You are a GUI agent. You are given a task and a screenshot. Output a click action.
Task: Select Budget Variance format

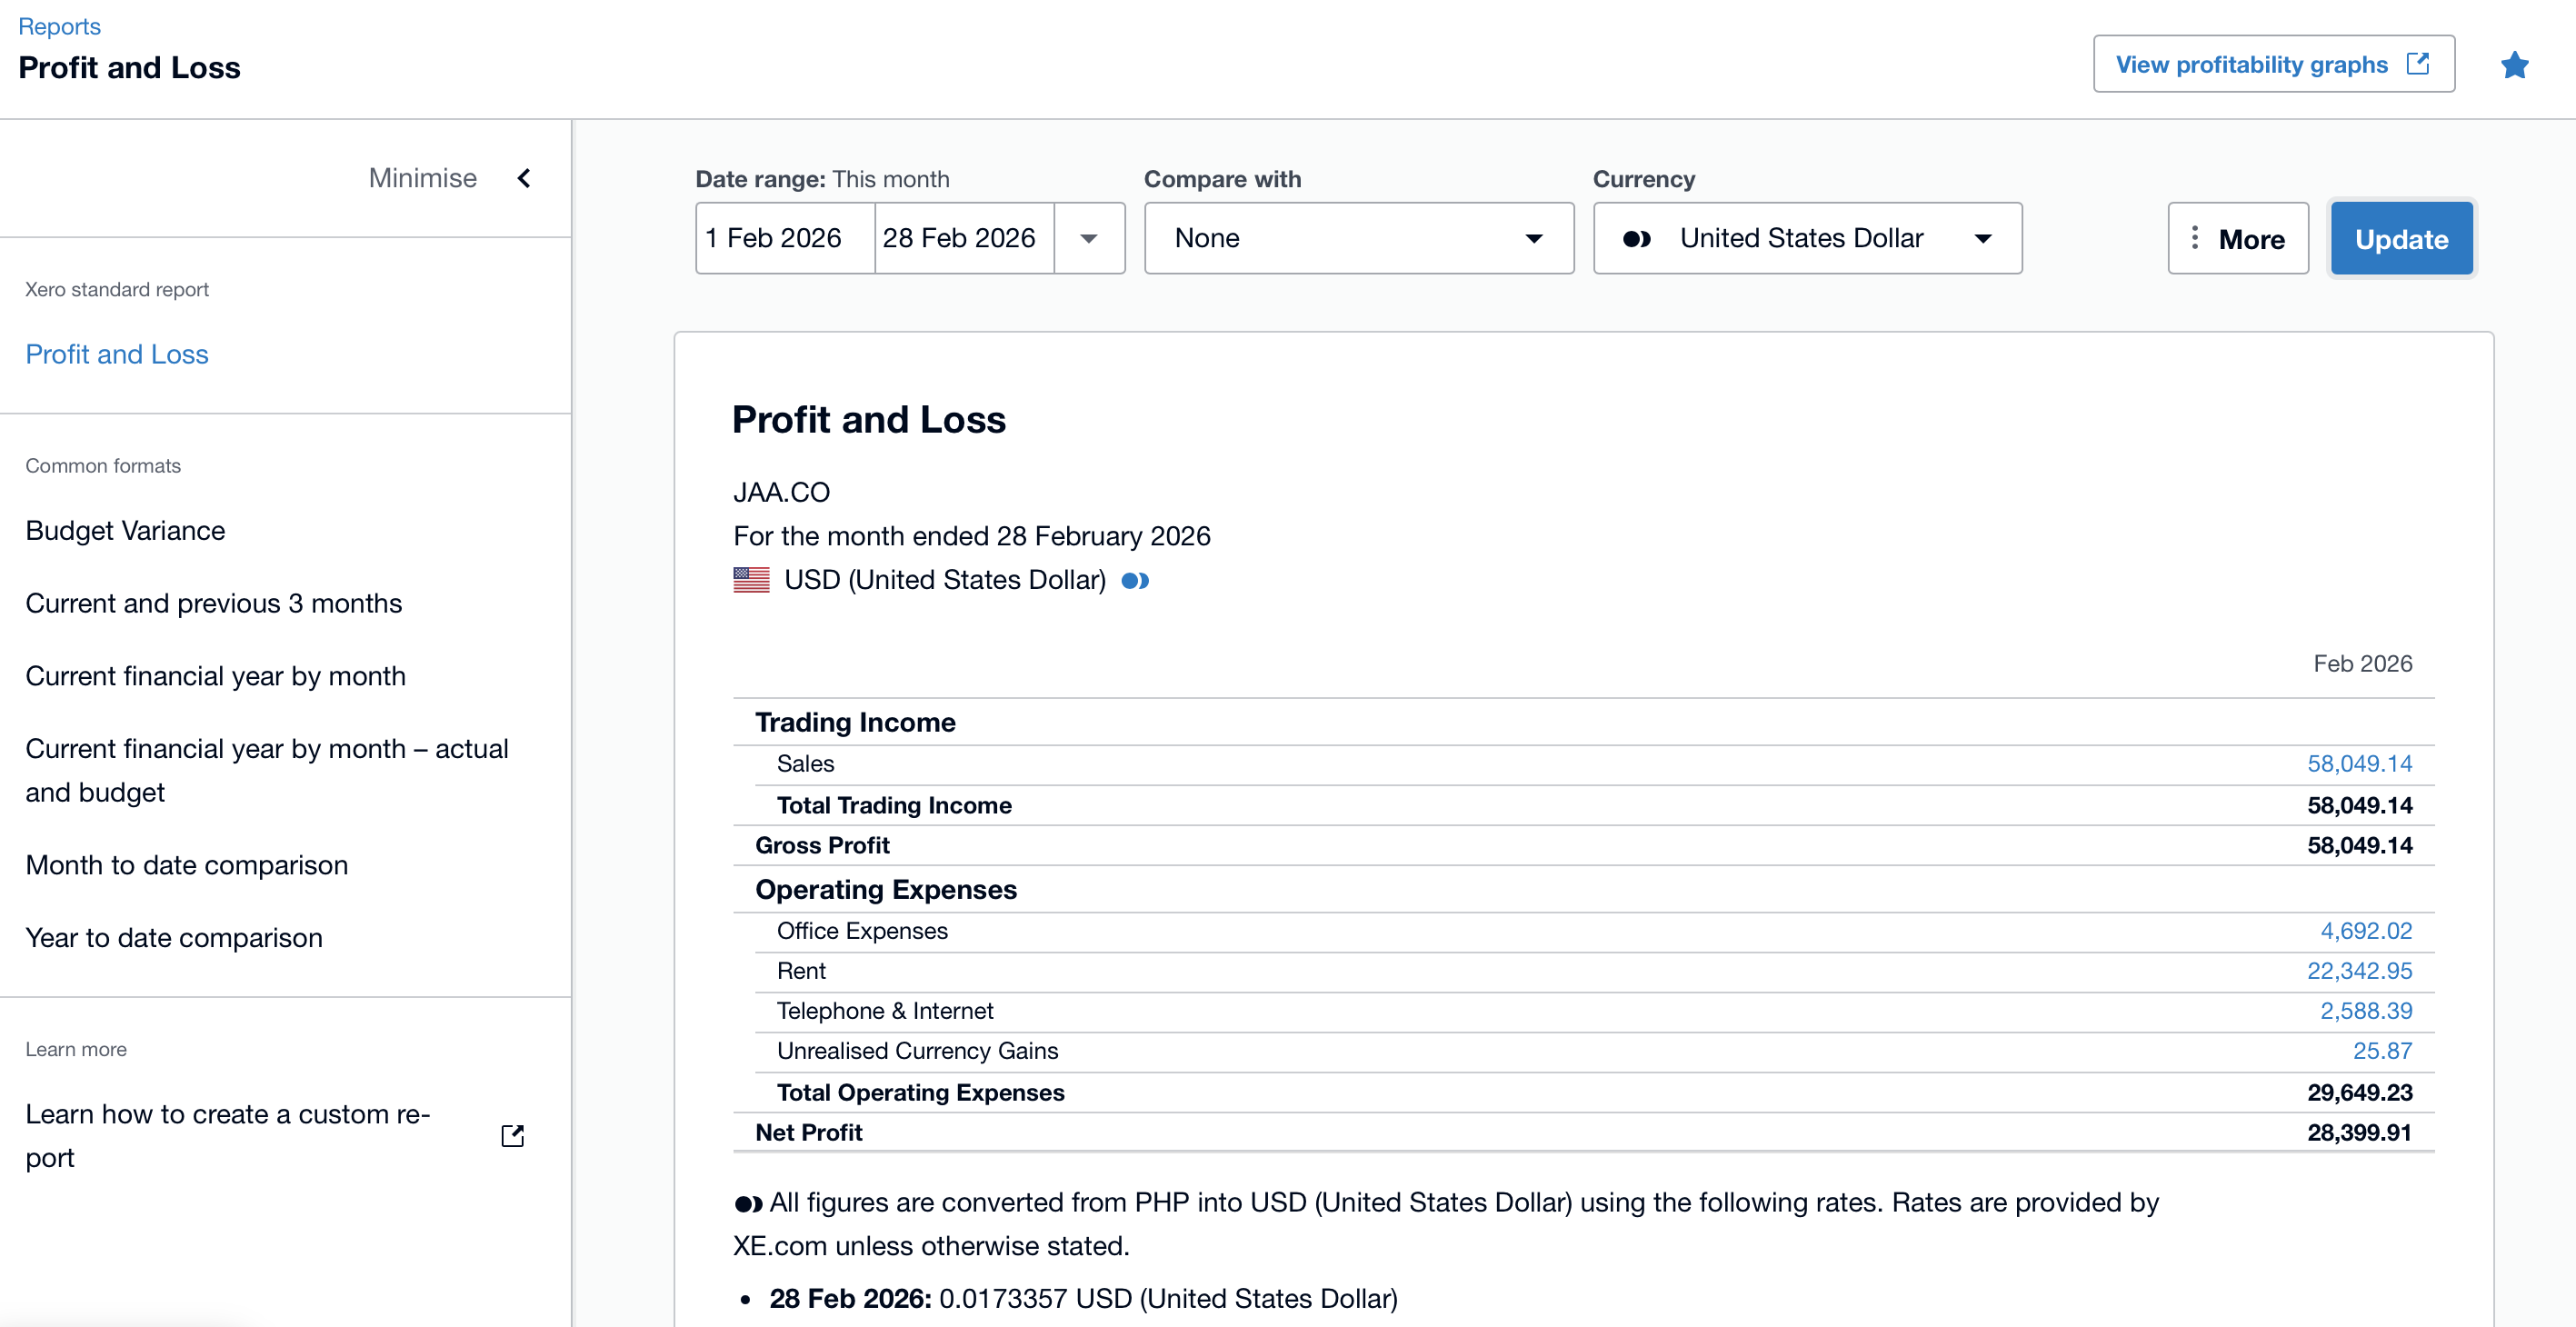(x=125, y=530)
